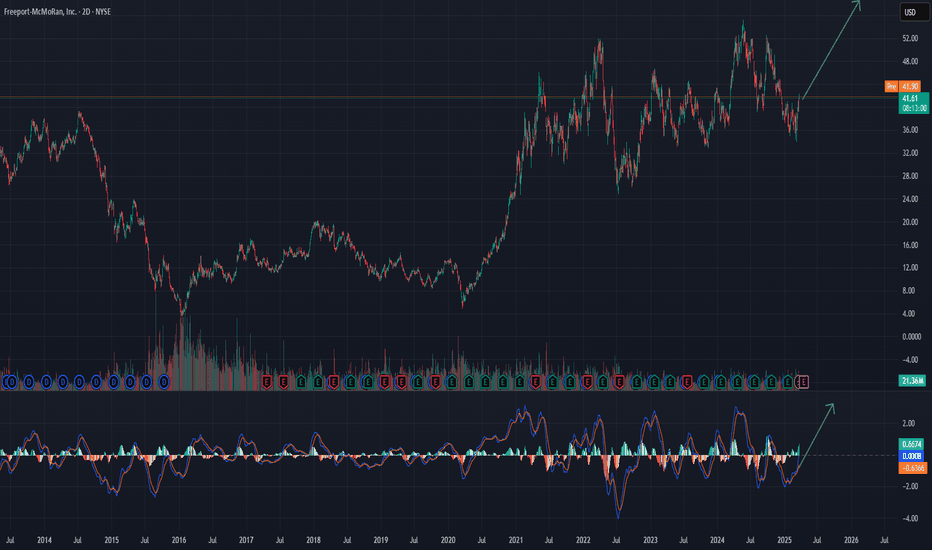Screen dimensions: 932x550
Task: Click the 8.00 price axis label
Action: [908, 291]
